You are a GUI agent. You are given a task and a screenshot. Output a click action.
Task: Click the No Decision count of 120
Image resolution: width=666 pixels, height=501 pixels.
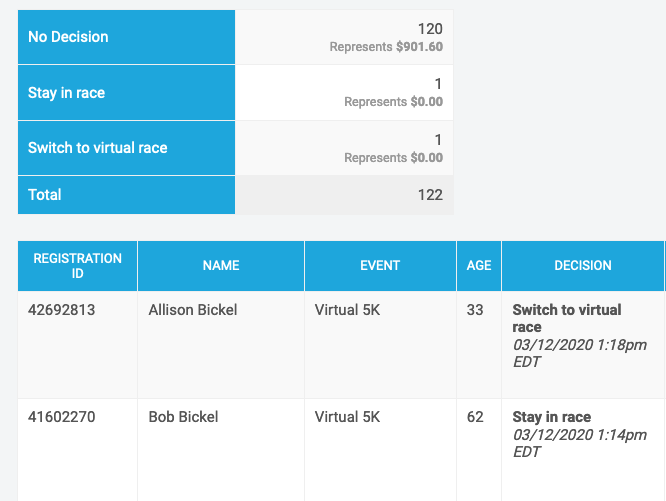coord(430,29)
